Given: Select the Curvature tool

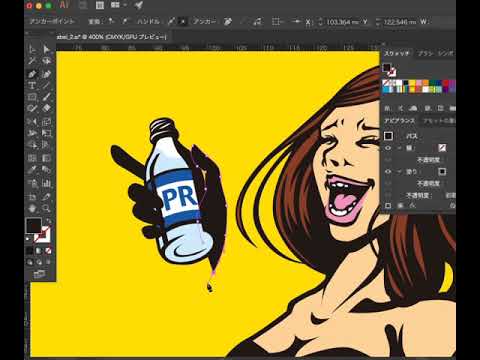Looking at the screenshot, I should (x=46, y=74).
